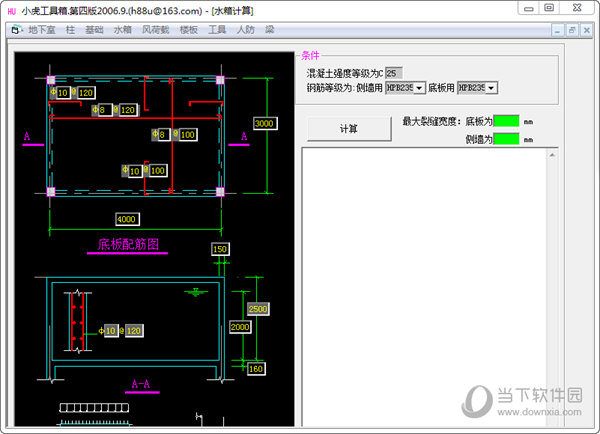
Task: Edit the 2000 water depth field
Action: click(x=240, y=327)
